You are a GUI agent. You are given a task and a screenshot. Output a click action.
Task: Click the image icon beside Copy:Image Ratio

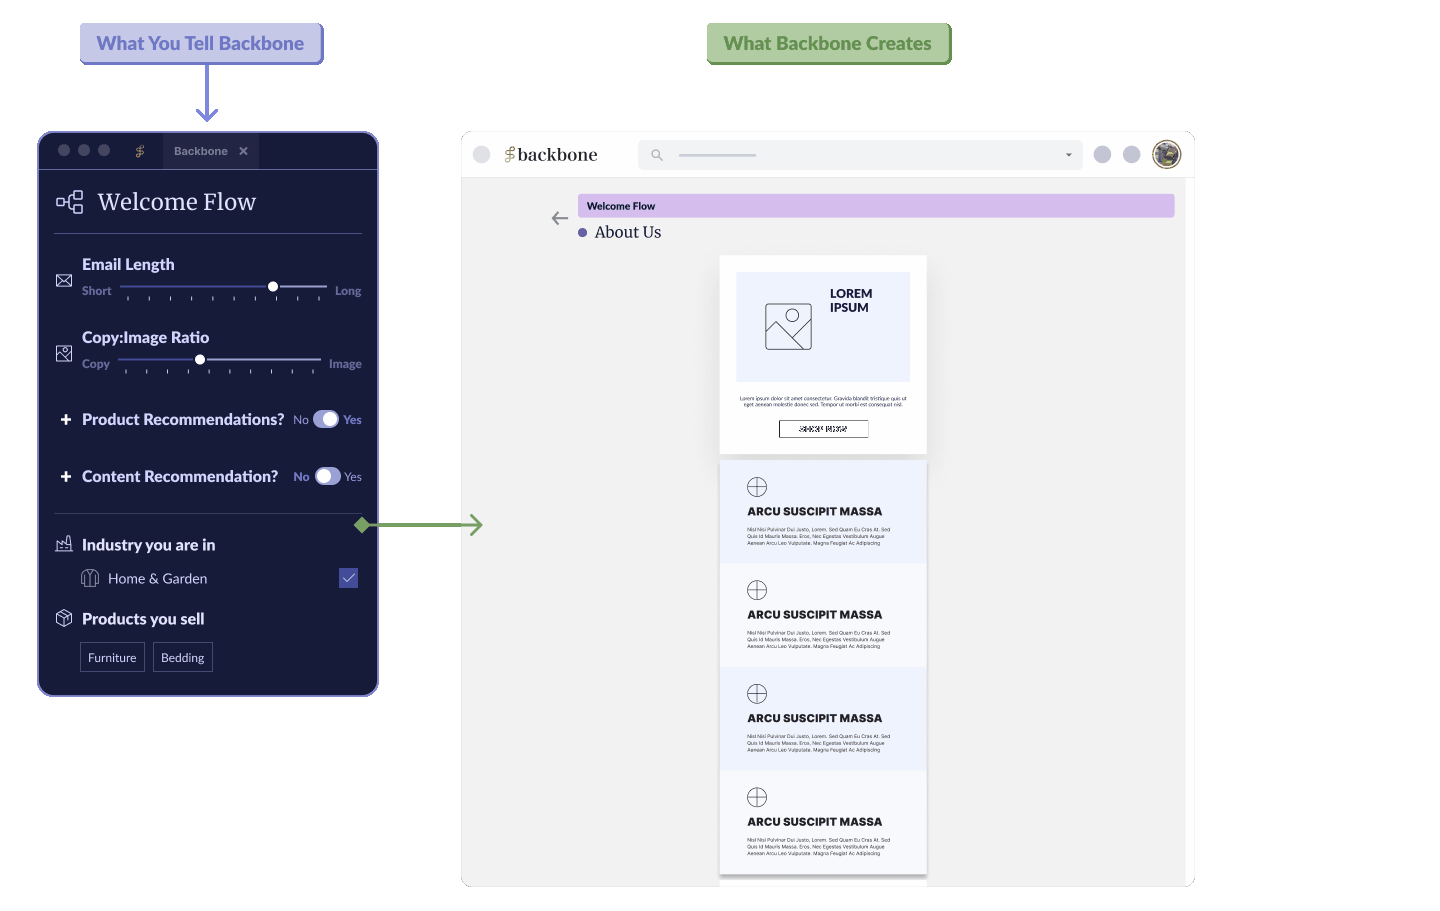[63, 353]
